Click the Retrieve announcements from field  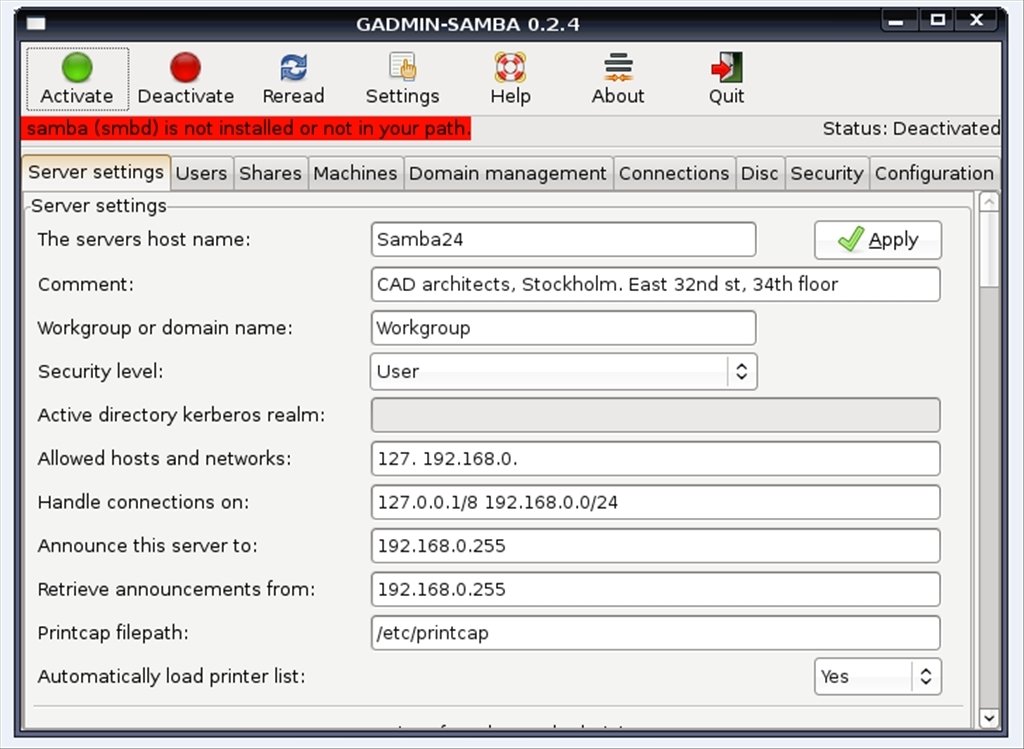pyautogui.click(x=656, y=589)
